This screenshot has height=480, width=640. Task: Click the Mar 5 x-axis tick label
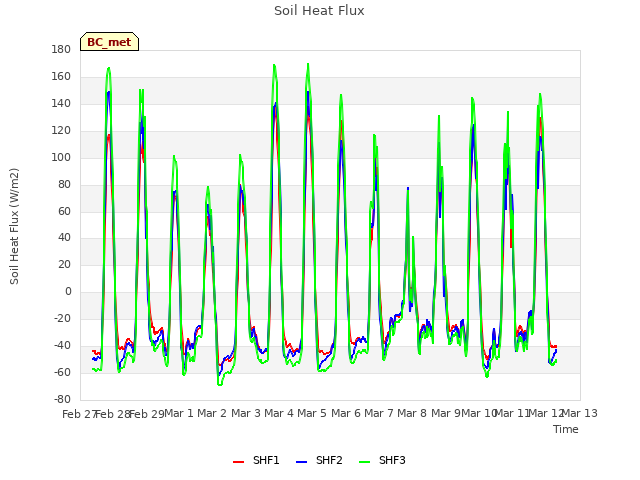312,413
